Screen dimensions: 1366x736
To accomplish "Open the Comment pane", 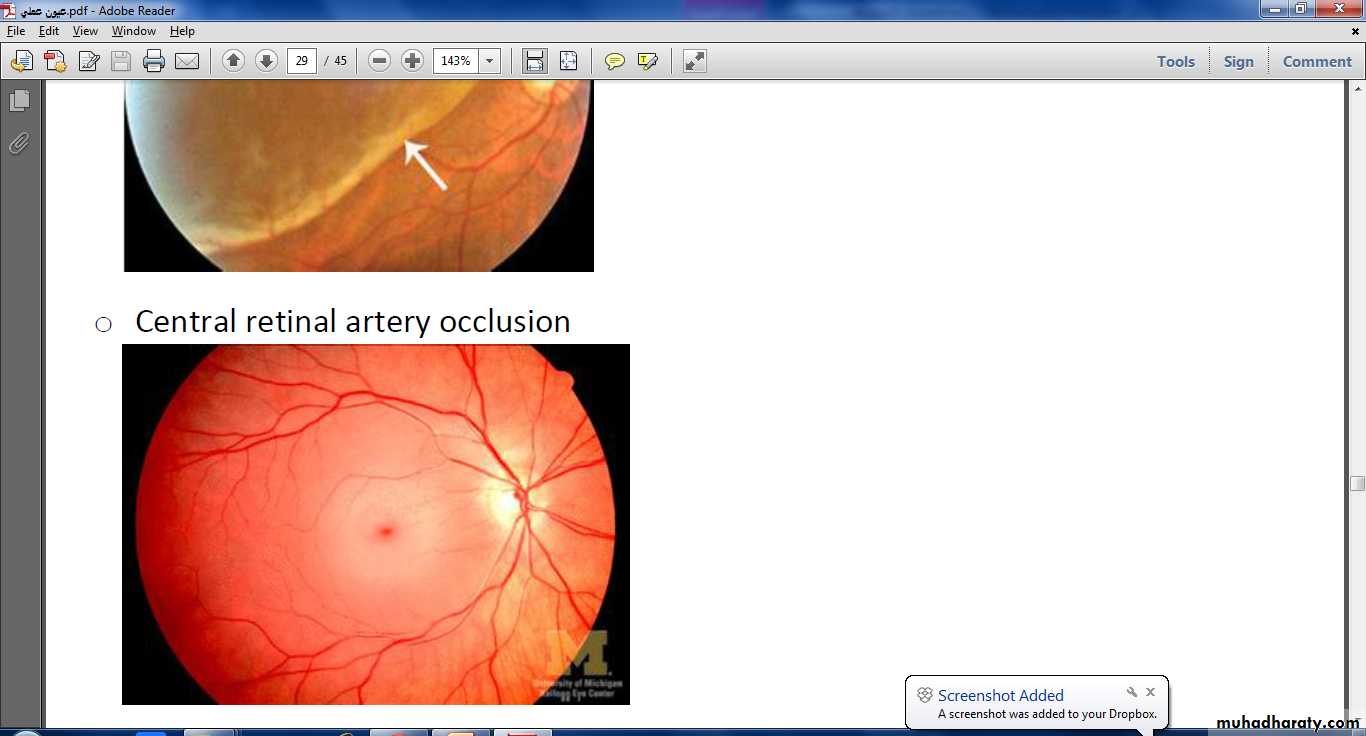I will [1316, 61].
